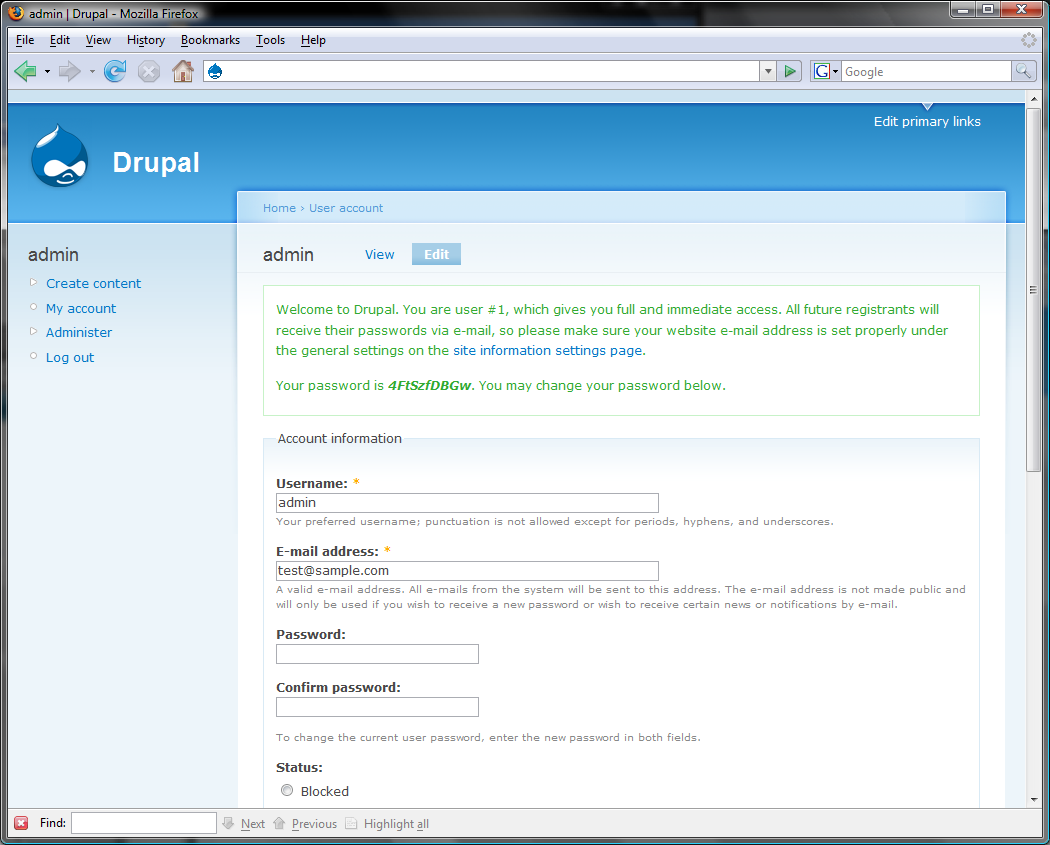
Task: Click the green Back arrow button
Action: (25, 71)
